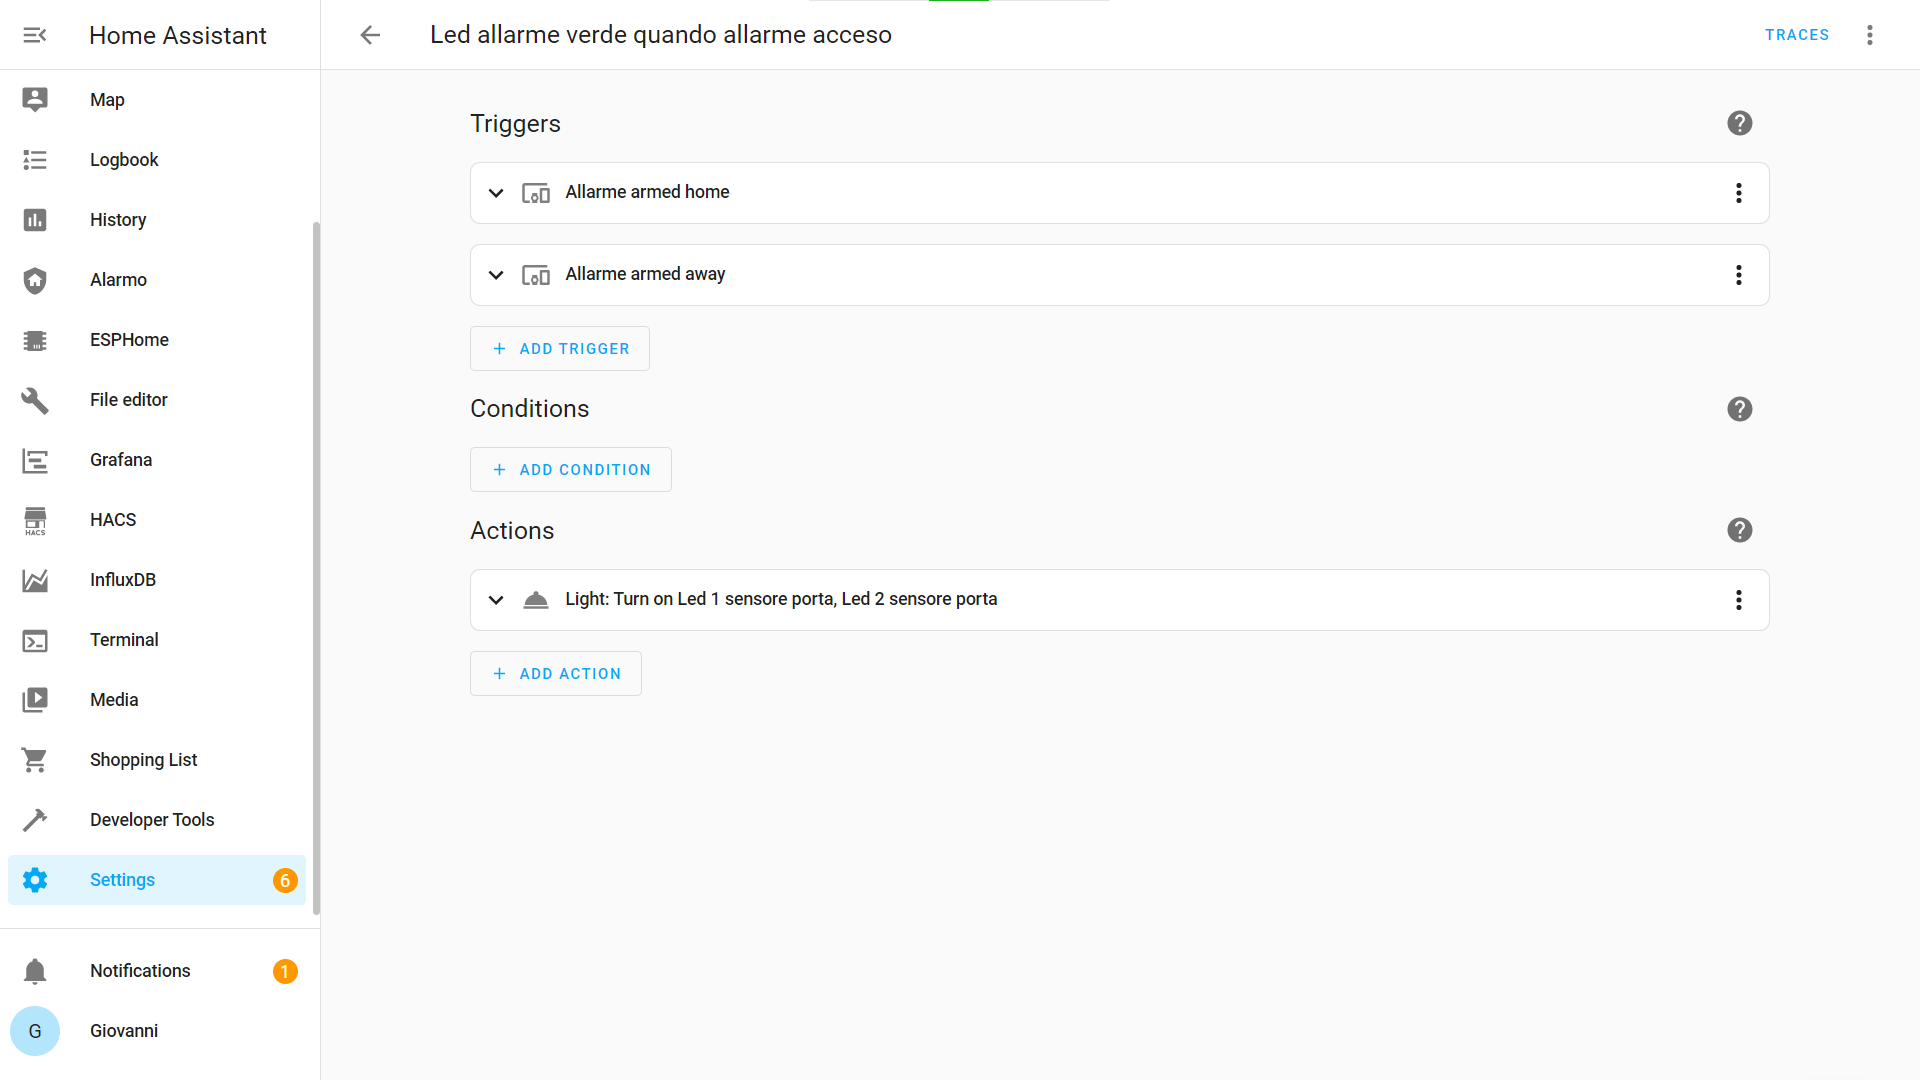Open the Conditions help icon
Screen dimensions: 1920x1080
coord(1739,409)
